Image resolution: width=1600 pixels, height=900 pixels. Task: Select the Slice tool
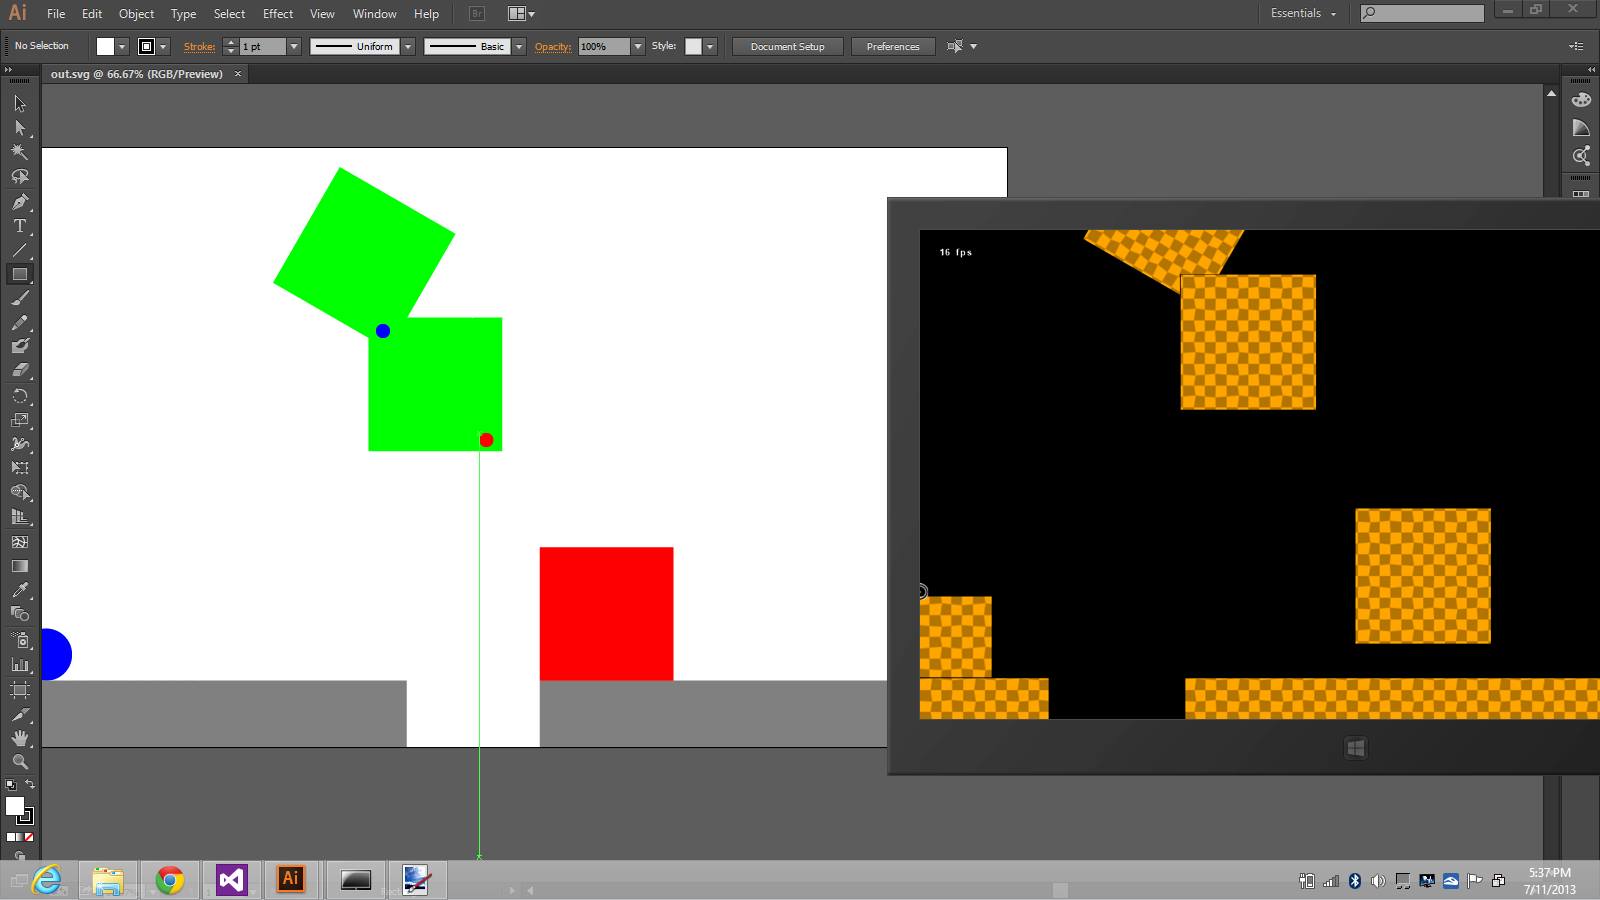[x=19, y=714]
